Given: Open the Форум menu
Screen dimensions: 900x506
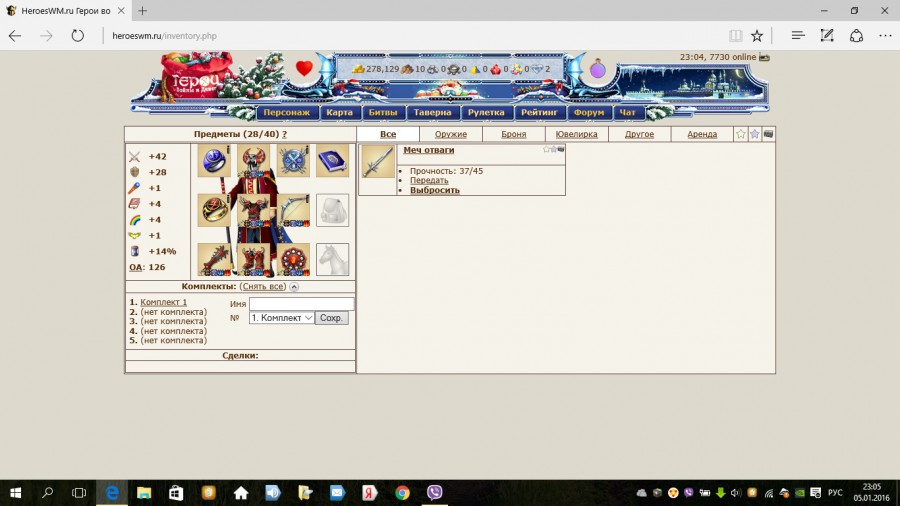Looking at the screenshot, I should click(x=588, y=112).
